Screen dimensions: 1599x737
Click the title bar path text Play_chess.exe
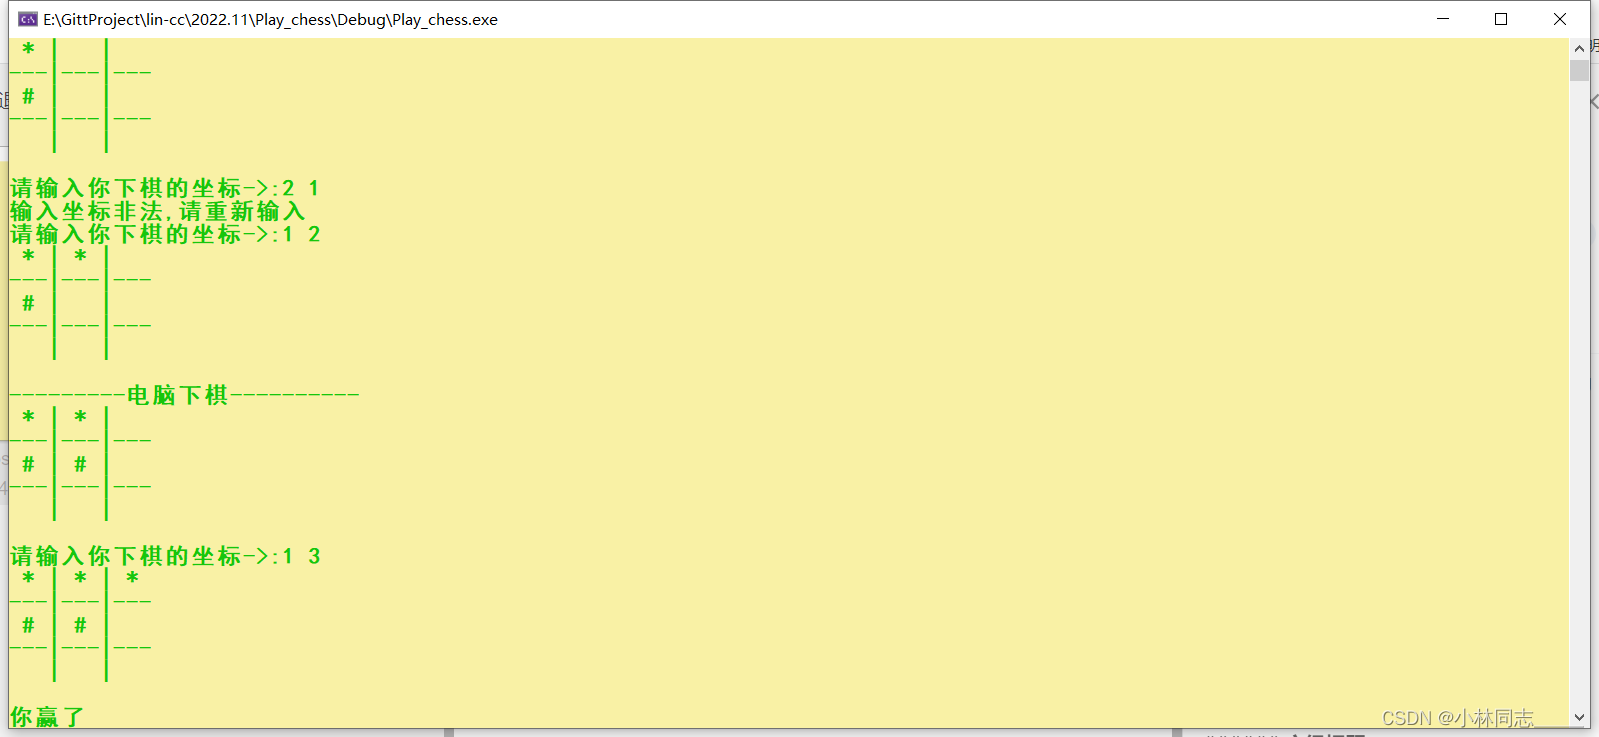coord(270,19)
